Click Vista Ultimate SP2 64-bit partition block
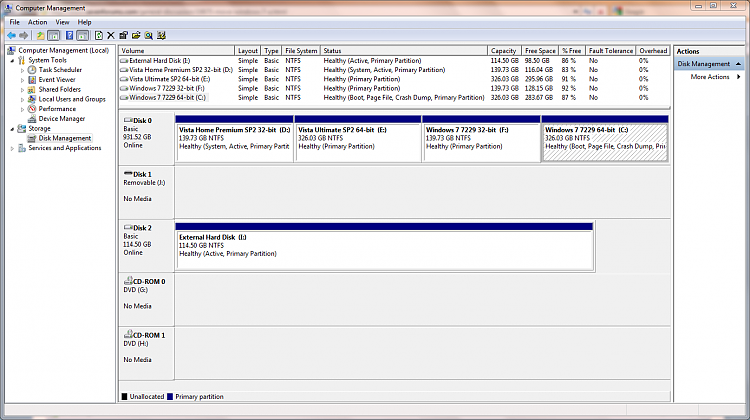The width and height of the screenshot is (750, 420). [x=358, y=139]
